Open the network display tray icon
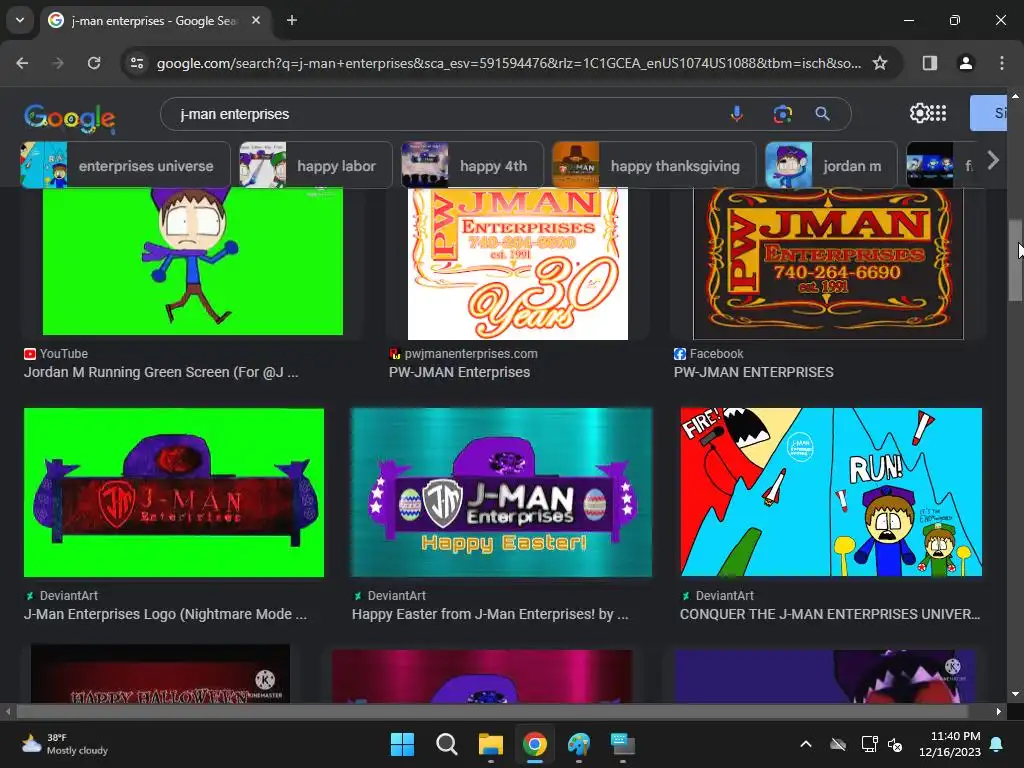 point(869,744)
